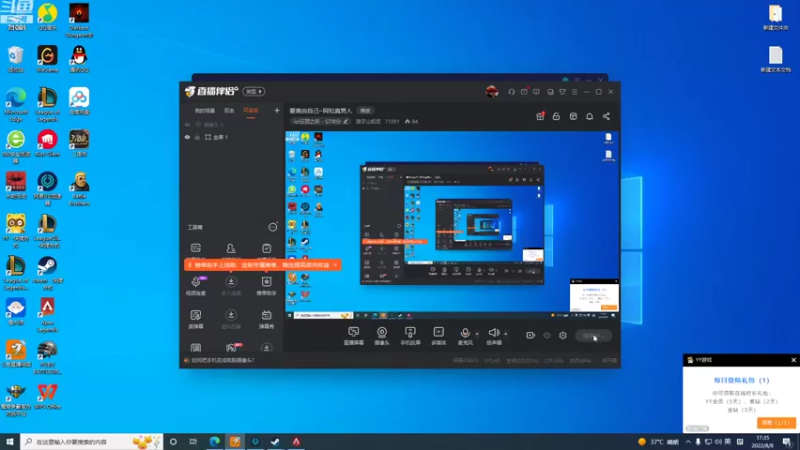This screenshot has width=800, height=450.
Task: Expand the microphone device dropdown arrow
Action: (477, 334)
